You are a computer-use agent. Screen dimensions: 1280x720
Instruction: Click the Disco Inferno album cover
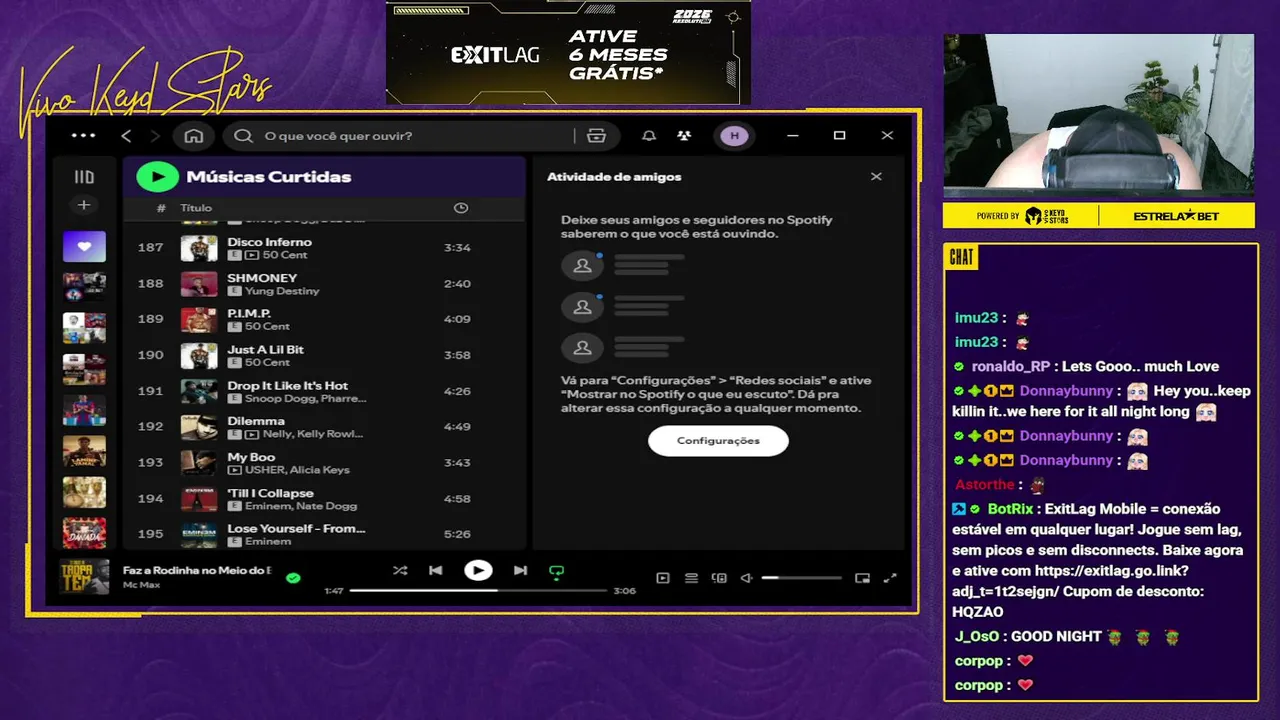point(199,248)
